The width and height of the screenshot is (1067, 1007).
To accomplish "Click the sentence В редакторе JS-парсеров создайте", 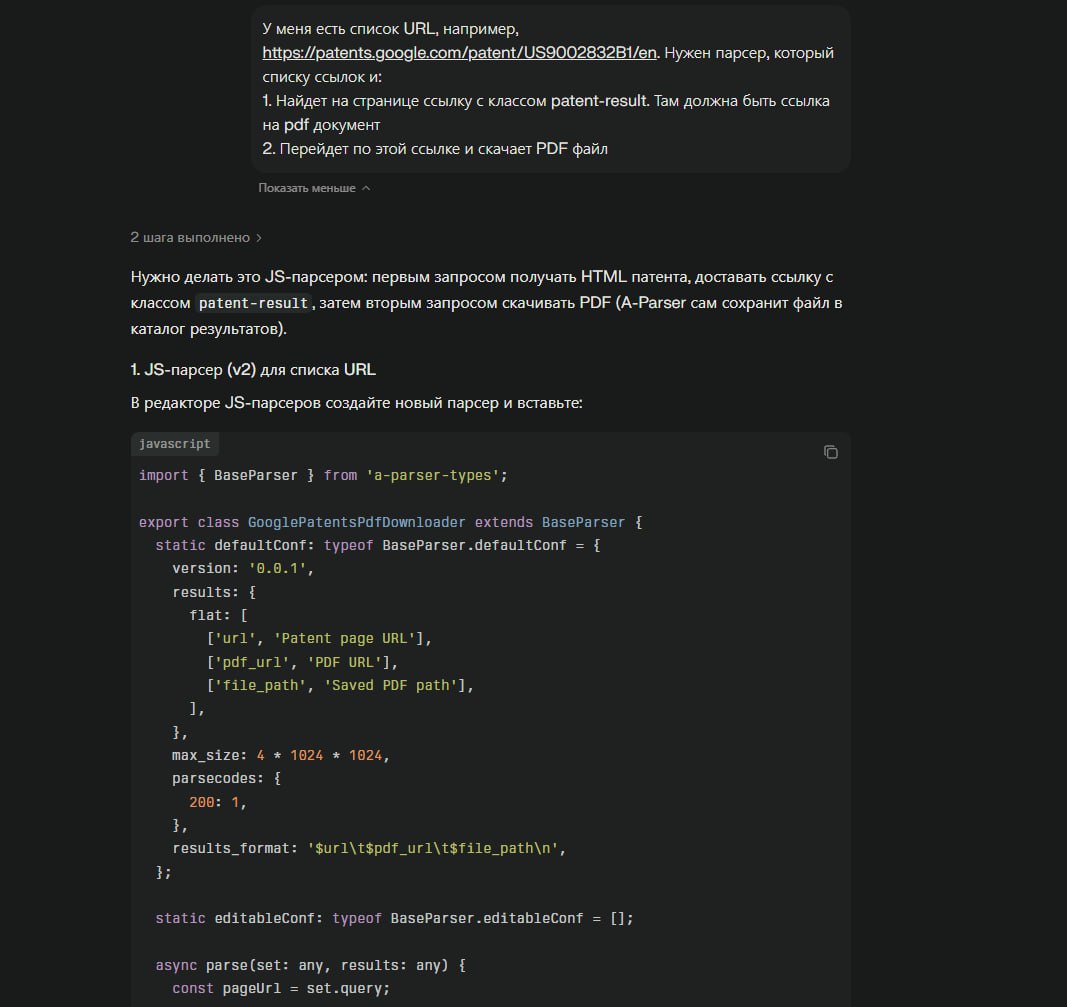I will (357, 403).
